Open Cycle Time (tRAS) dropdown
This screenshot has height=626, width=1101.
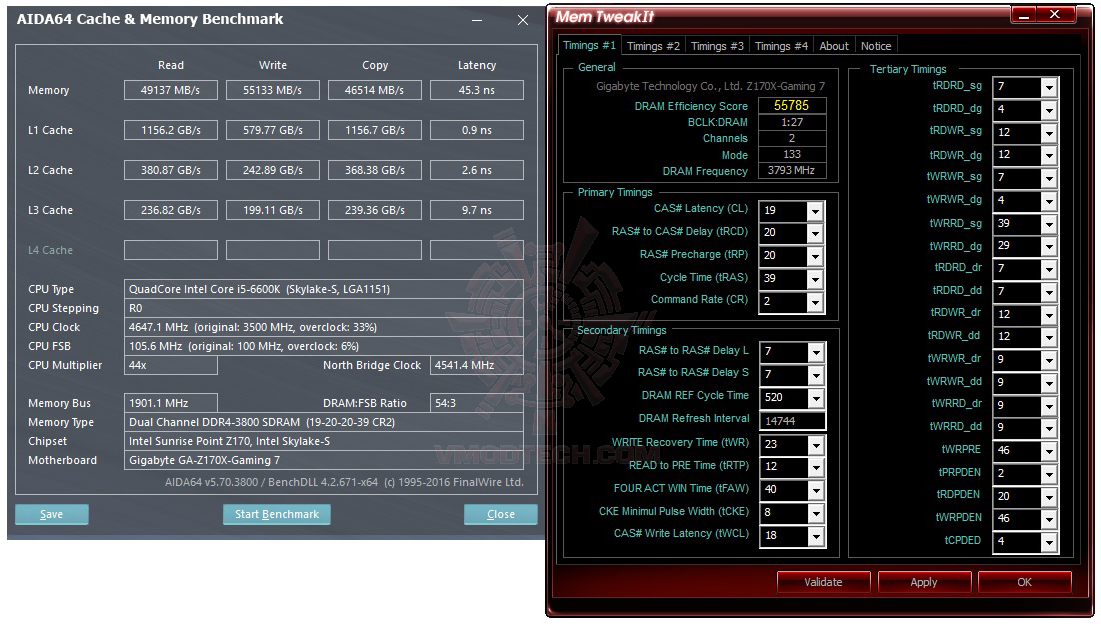coord(815,279)
